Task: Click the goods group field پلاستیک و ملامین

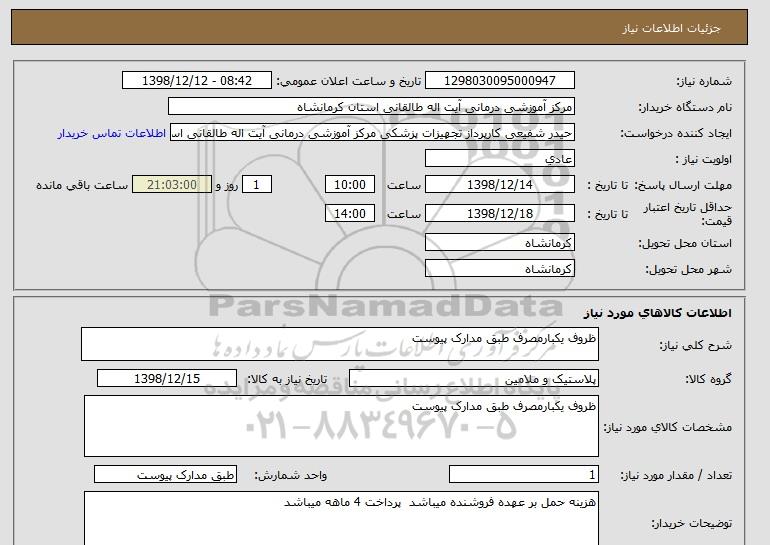Action: (473, 379)
